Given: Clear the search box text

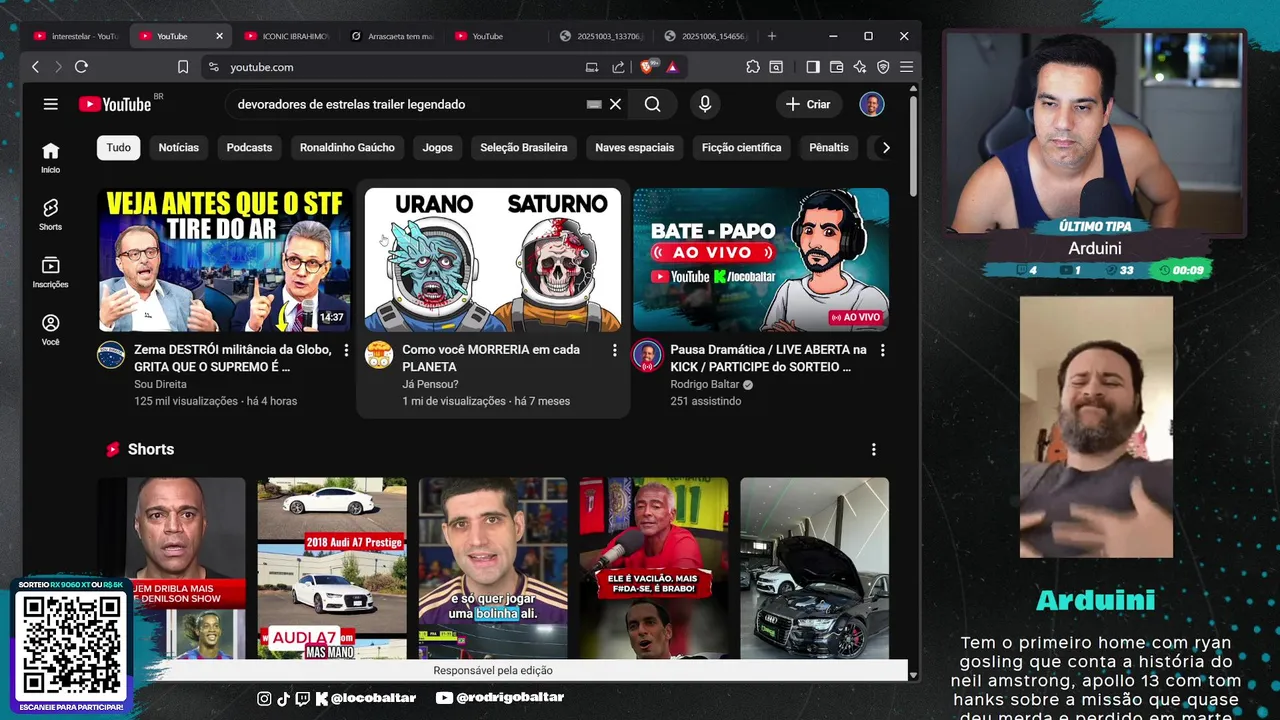Looking at the screenshot, I should point(615,104).
